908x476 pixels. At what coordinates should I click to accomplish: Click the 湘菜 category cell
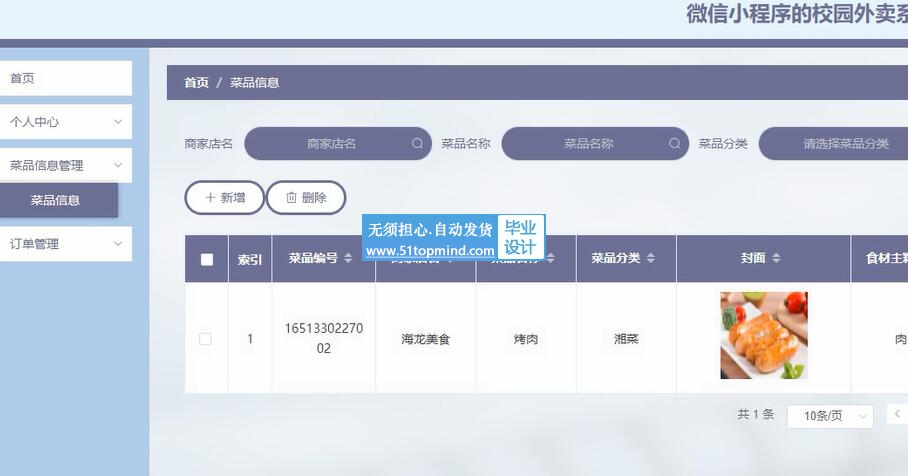(x=626, y=339)
